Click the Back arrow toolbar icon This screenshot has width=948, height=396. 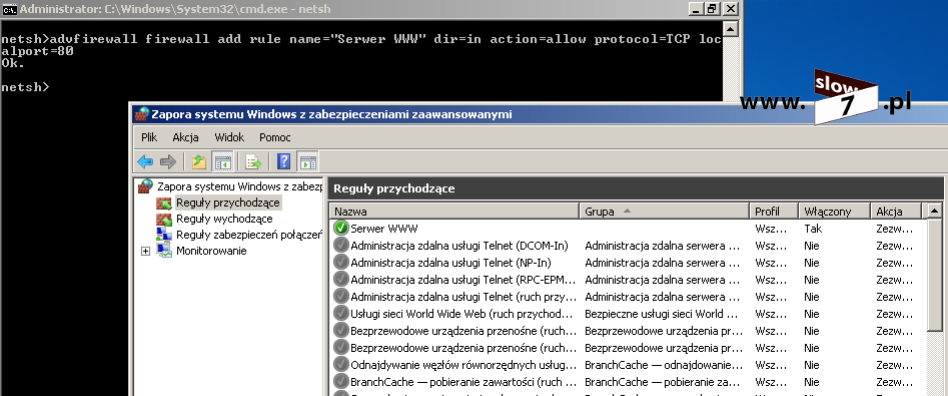pyautogui.click(x=145, y=162)
